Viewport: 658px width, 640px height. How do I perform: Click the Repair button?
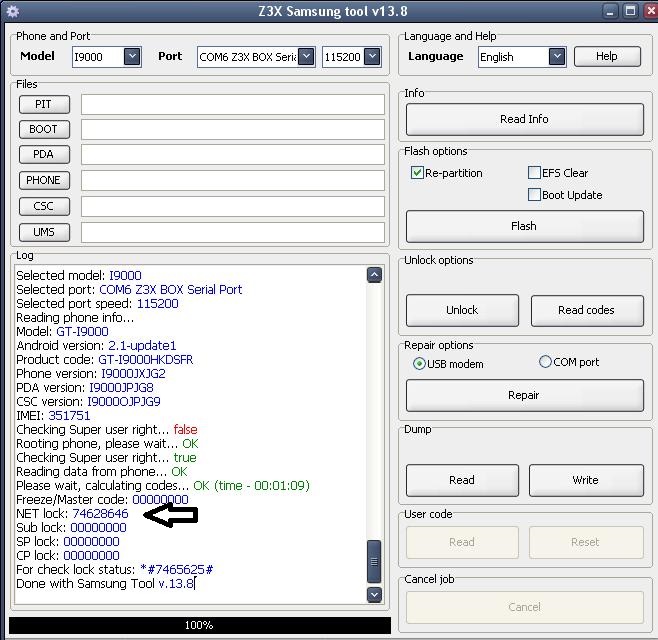tap(525, 395)
